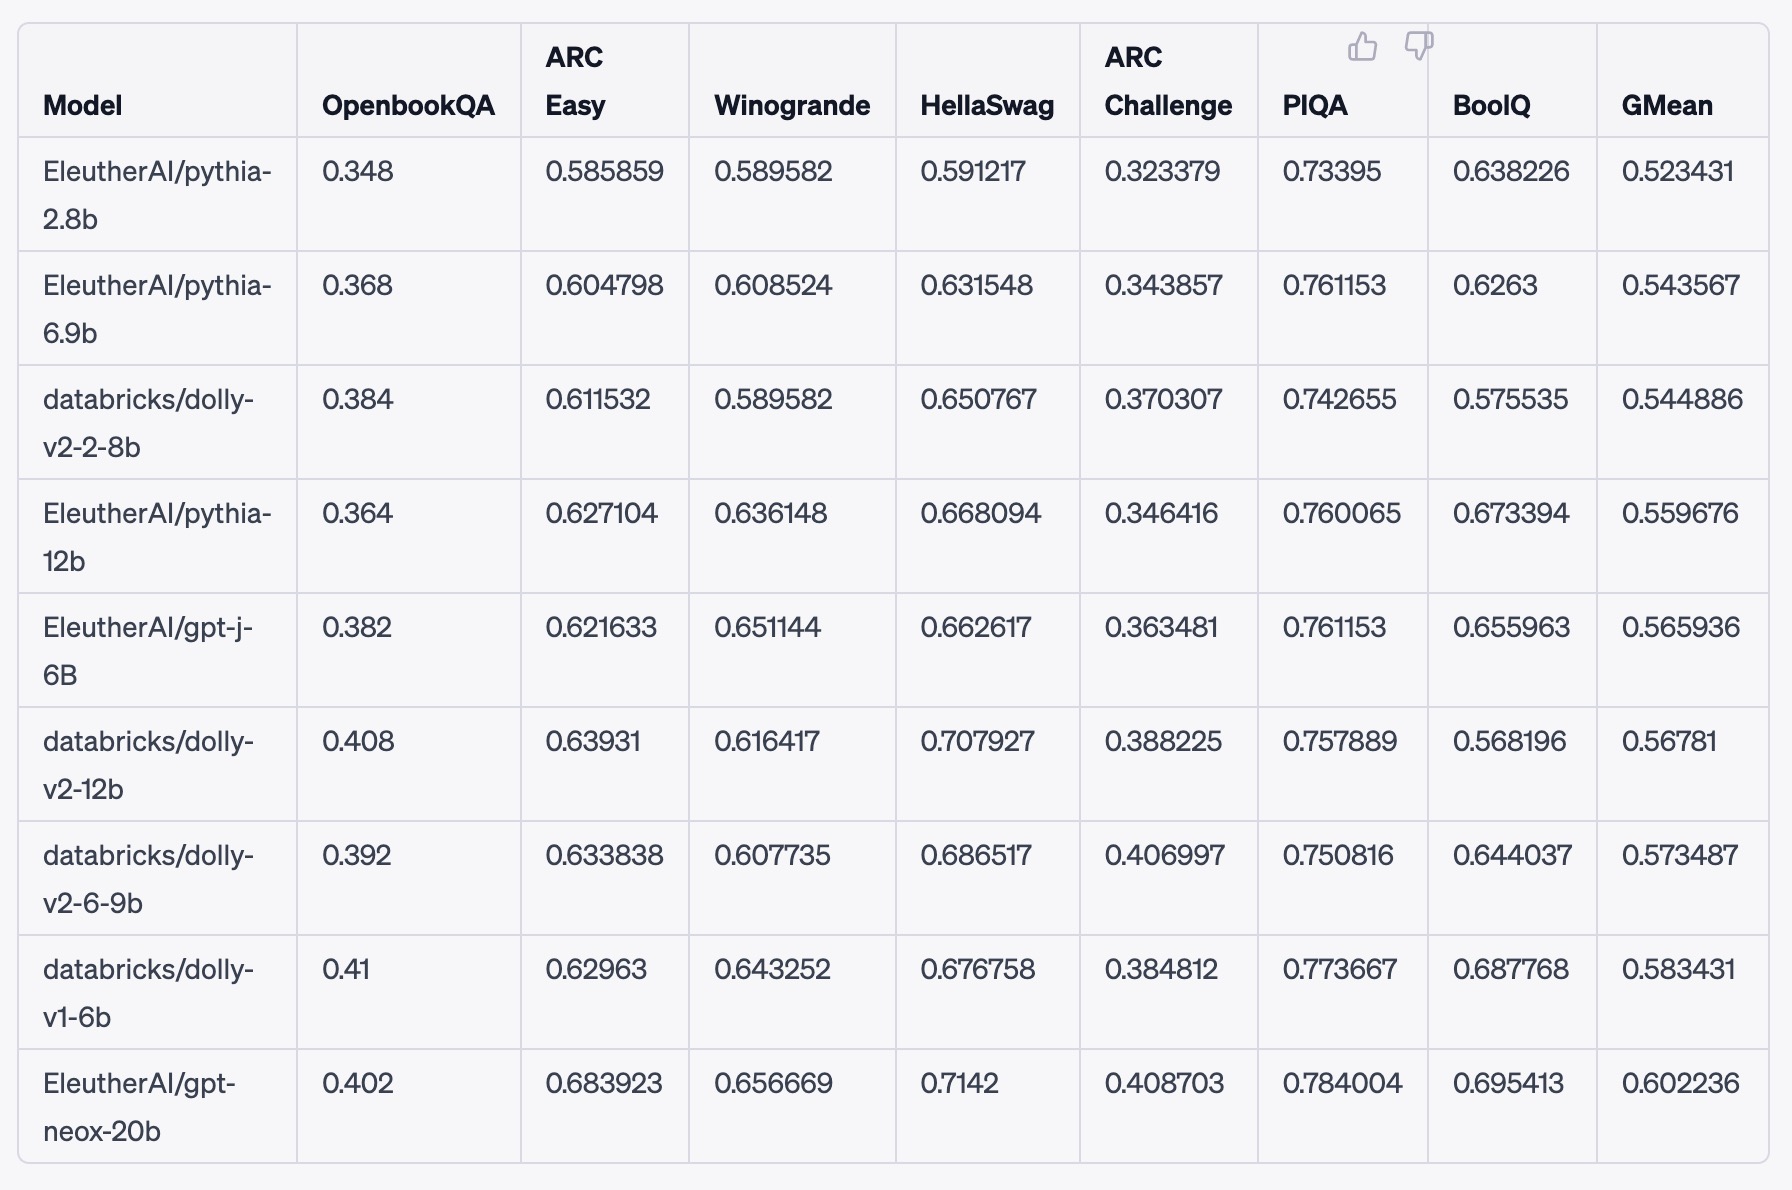Image resolution: width=1792 pixels, height=1190 pixels.
Task: Select the databricks/dolly-v2-12b model cell
Action: 148,765
